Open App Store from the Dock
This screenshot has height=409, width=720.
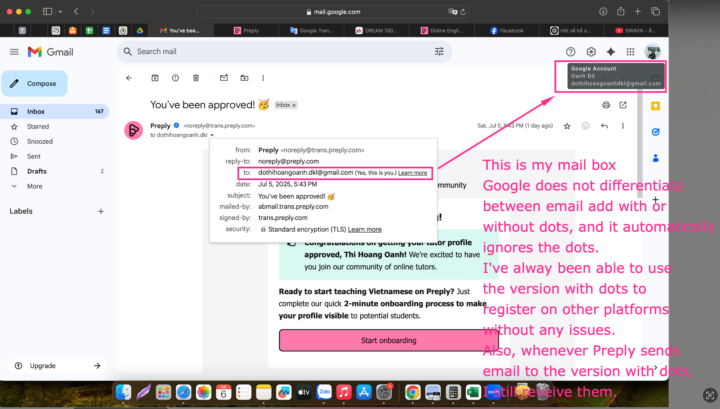[364, 392]
